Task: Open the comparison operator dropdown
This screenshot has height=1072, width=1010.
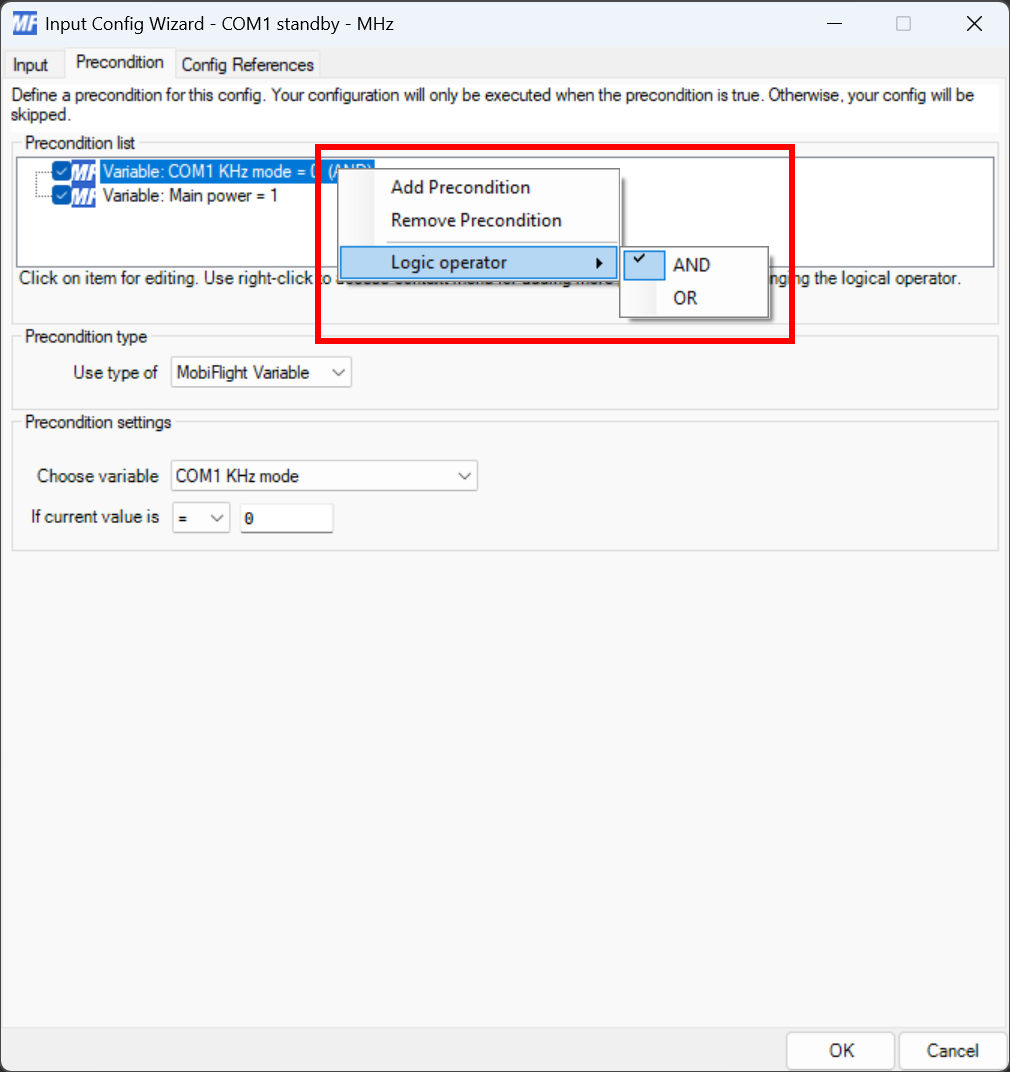Action: [x=201, y=518]
